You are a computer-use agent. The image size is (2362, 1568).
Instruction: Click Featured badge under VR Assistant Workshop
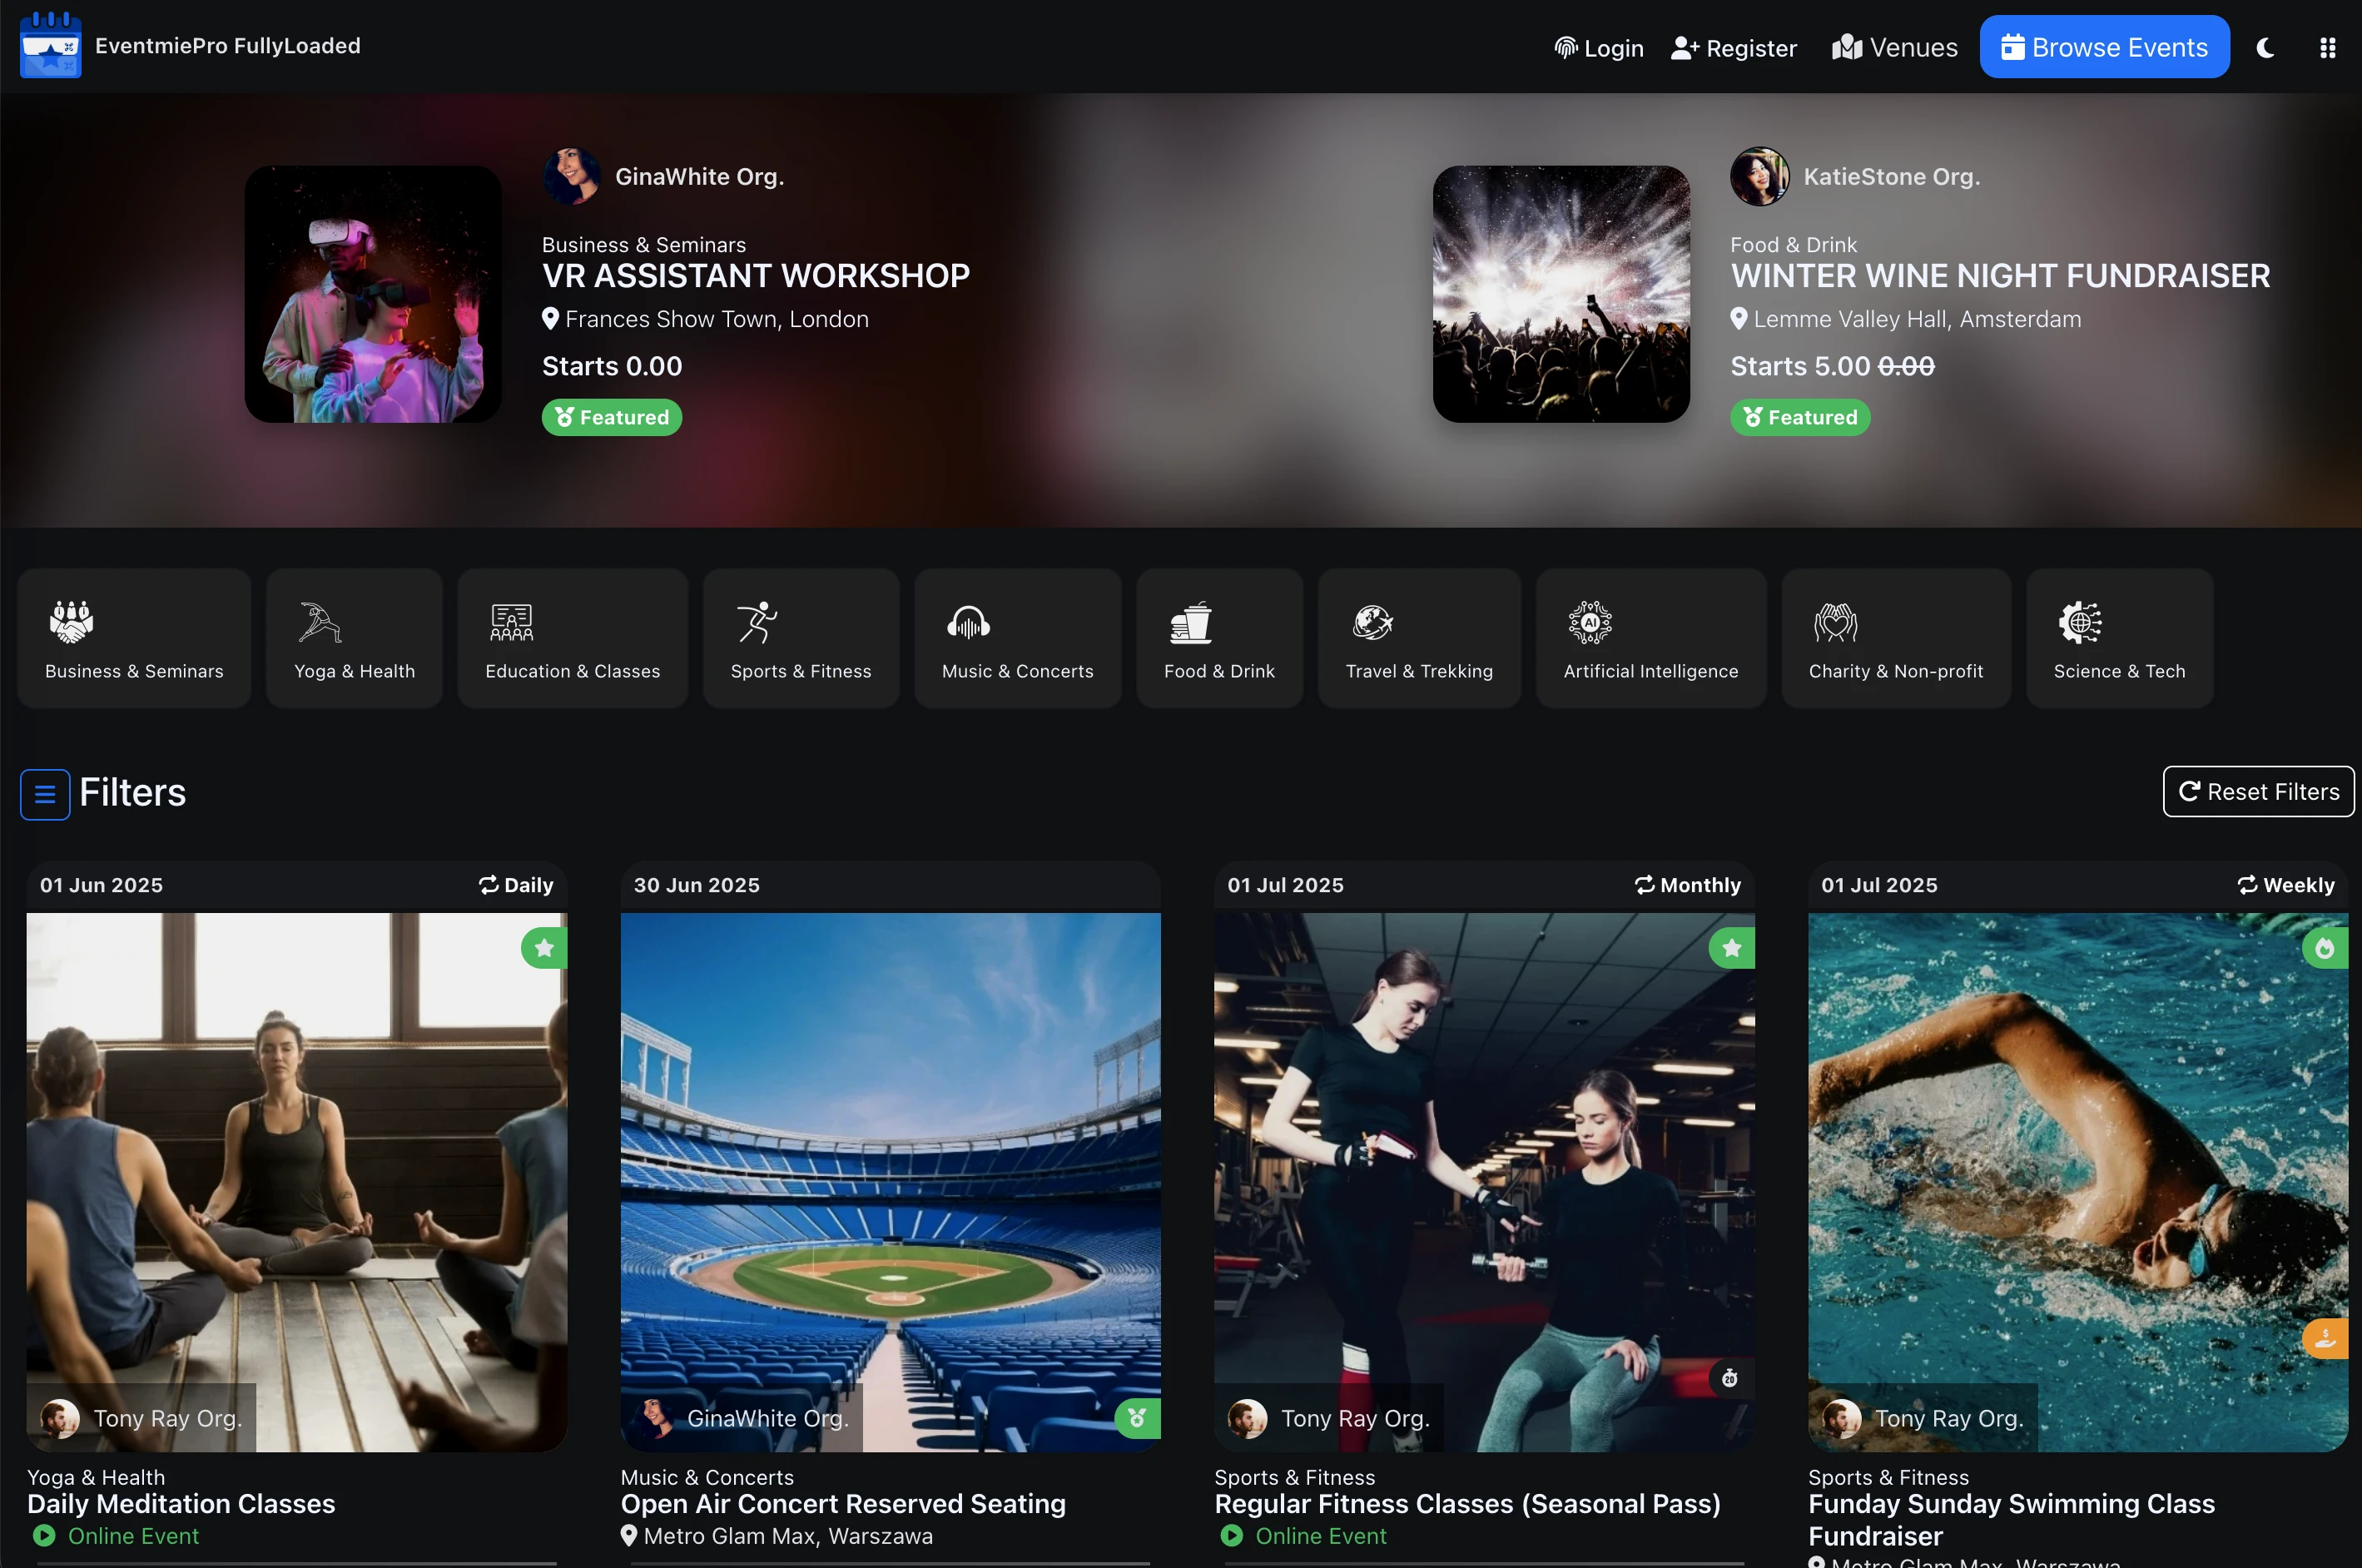(x=612, y=417)
